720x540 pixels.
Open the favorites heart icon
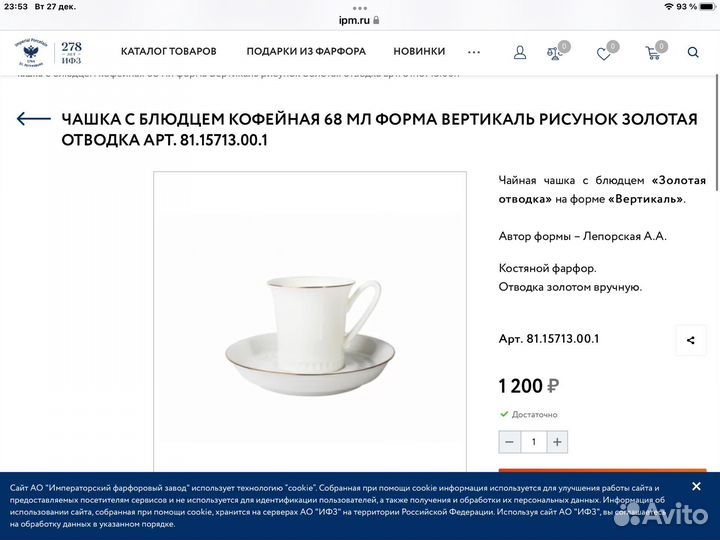pyautogui.click(x=603, y=54)
